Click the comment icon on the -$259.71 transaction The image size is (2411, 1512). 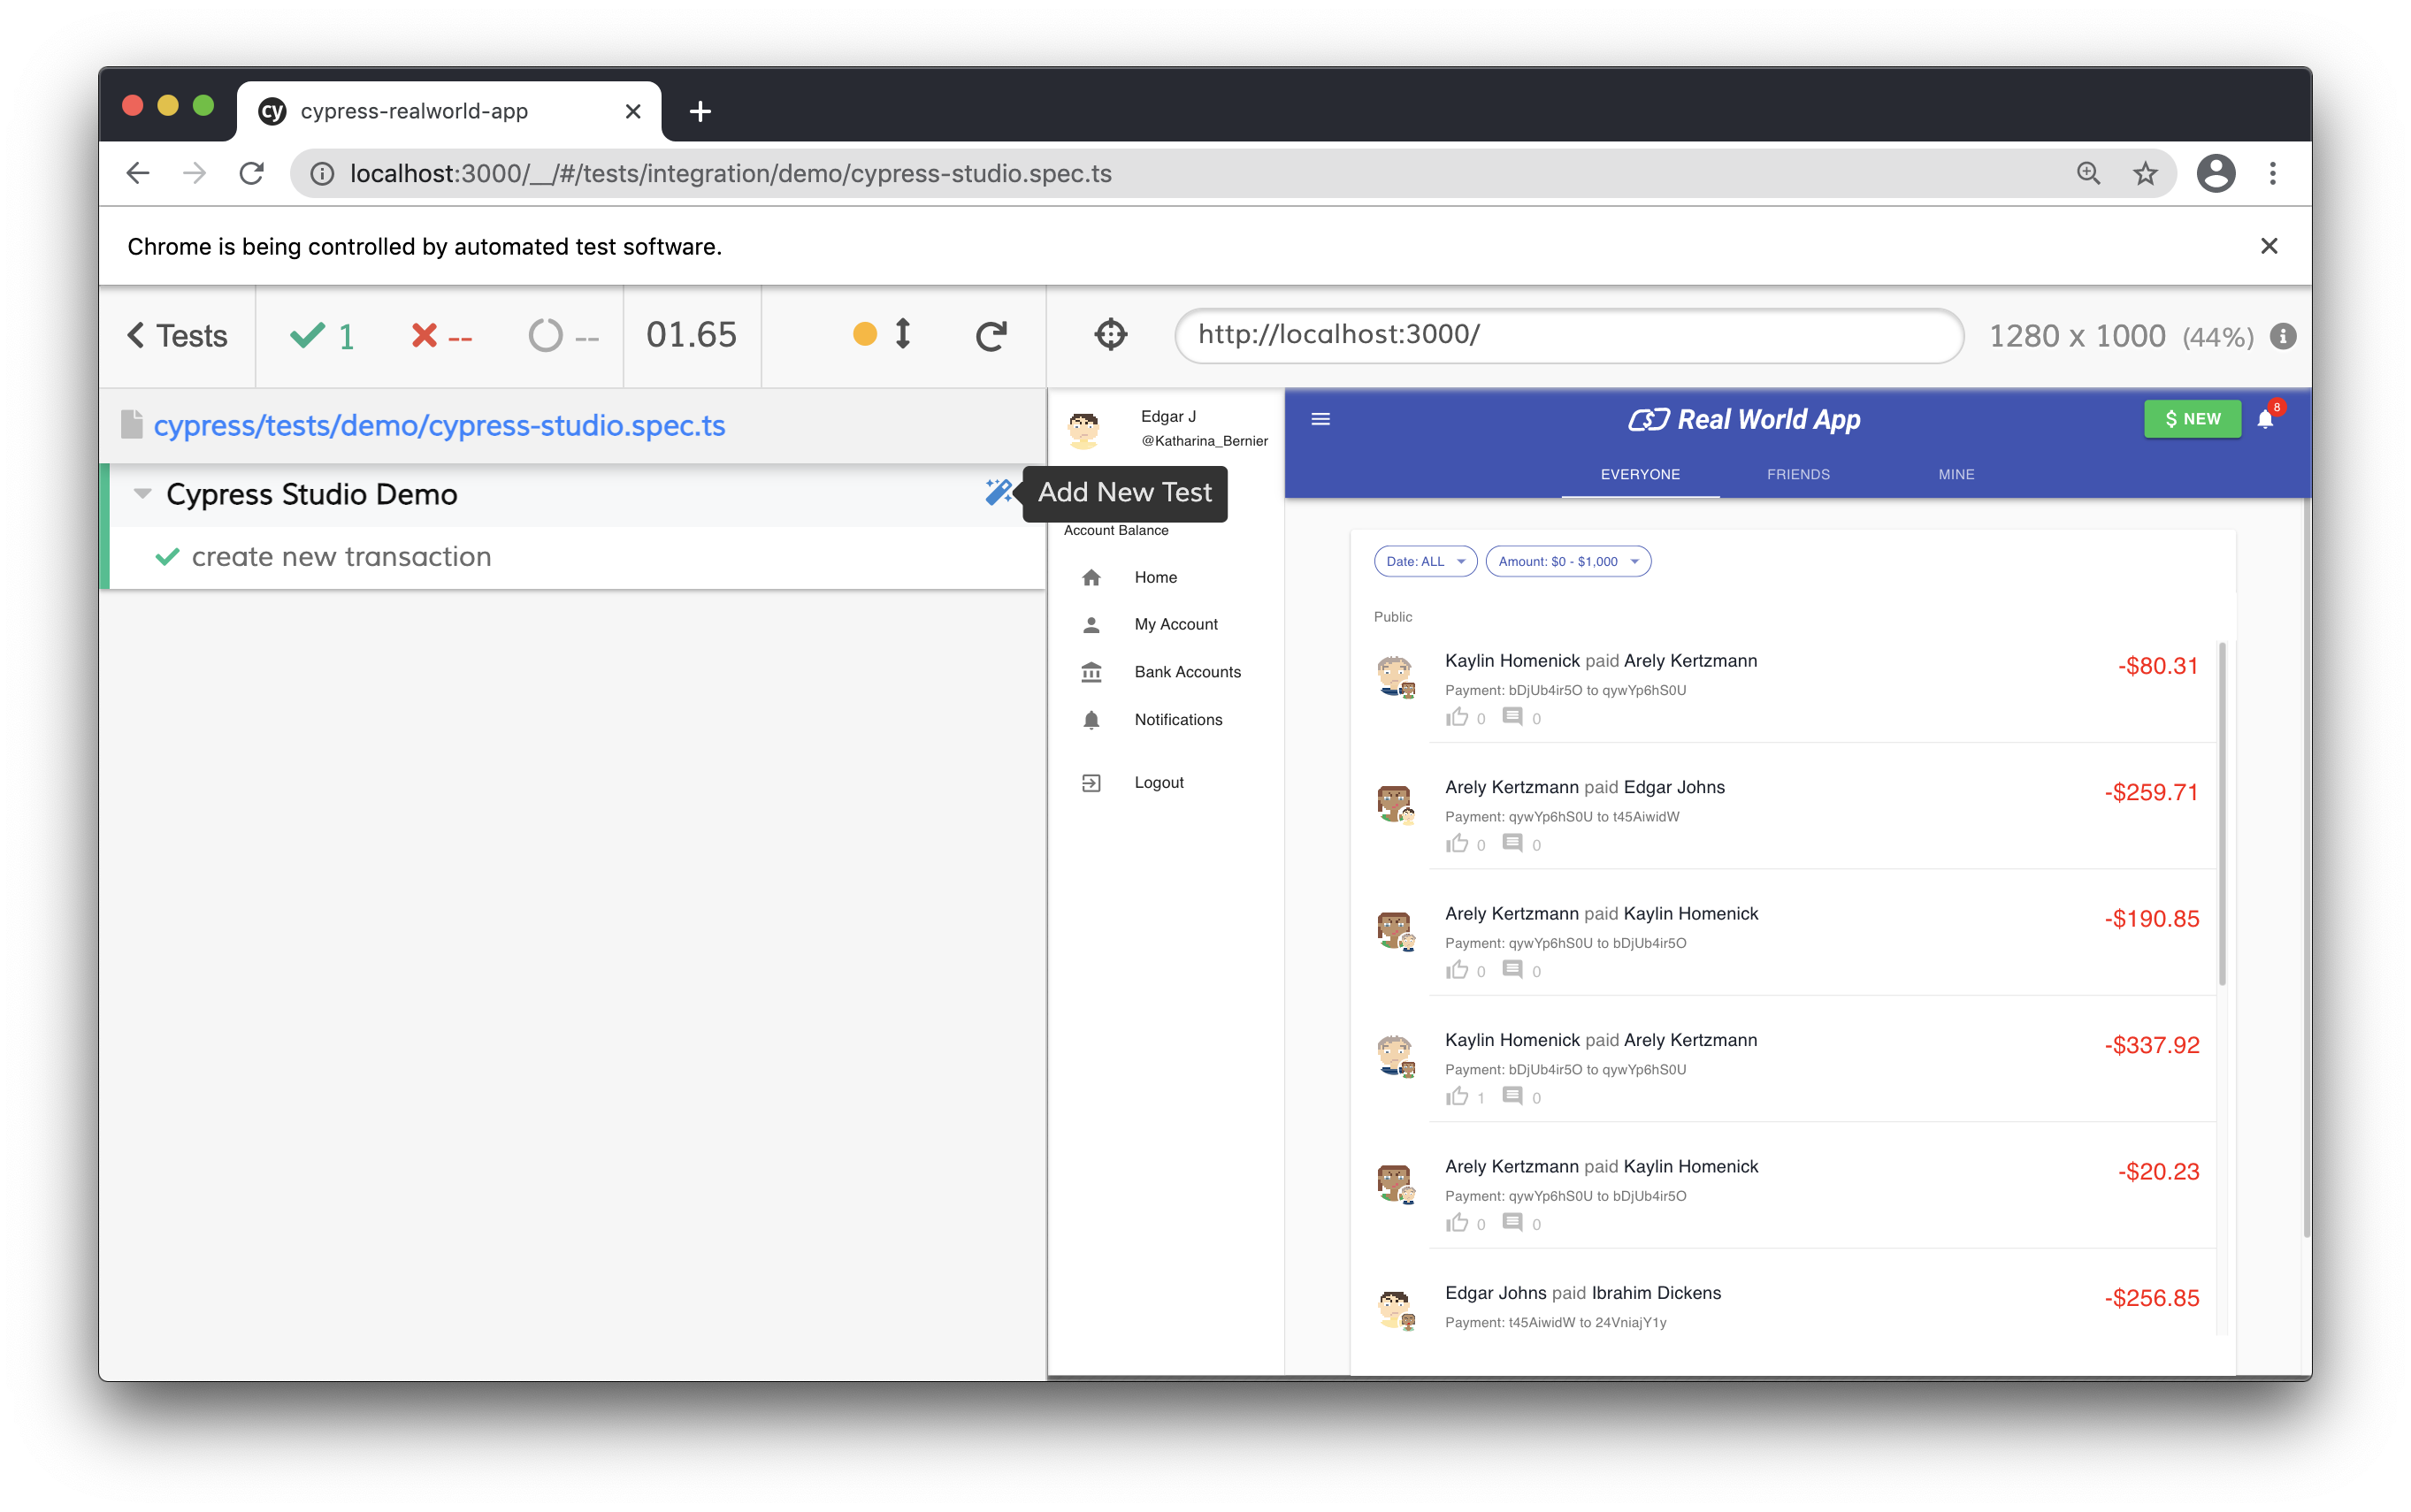click(x=1512, y=844)
